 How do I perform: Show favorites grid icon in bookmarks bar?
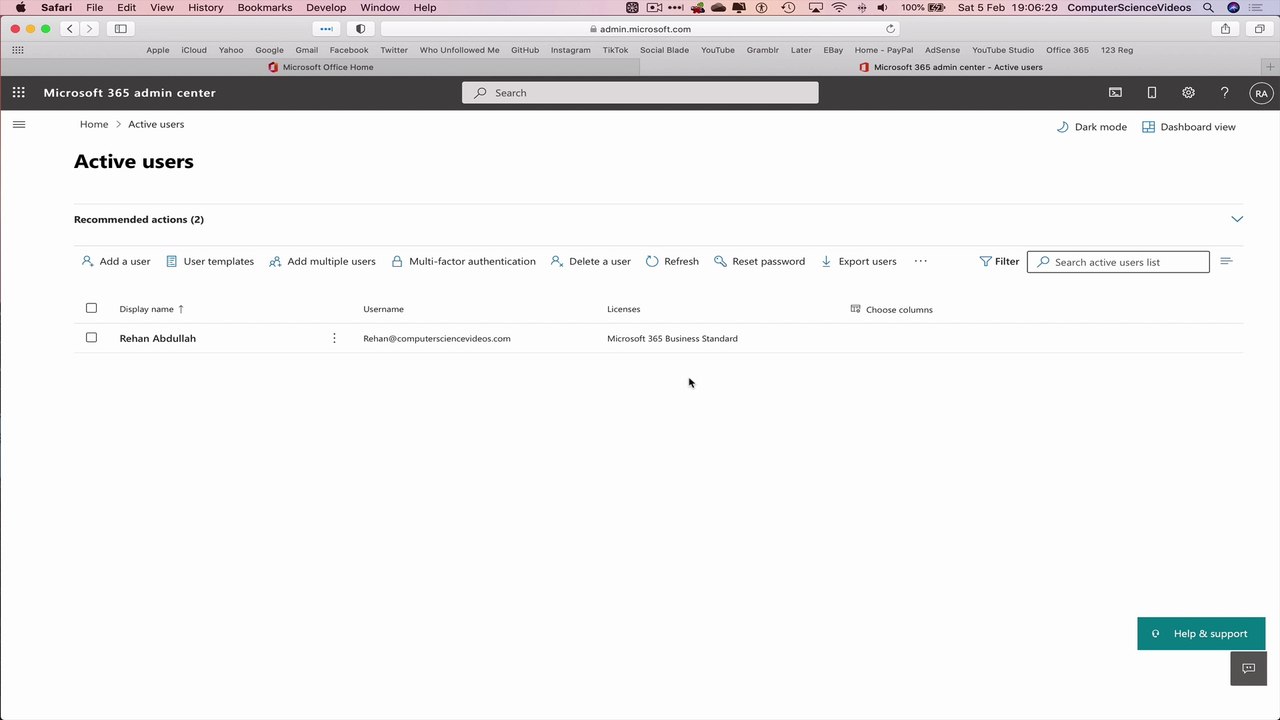17,50
